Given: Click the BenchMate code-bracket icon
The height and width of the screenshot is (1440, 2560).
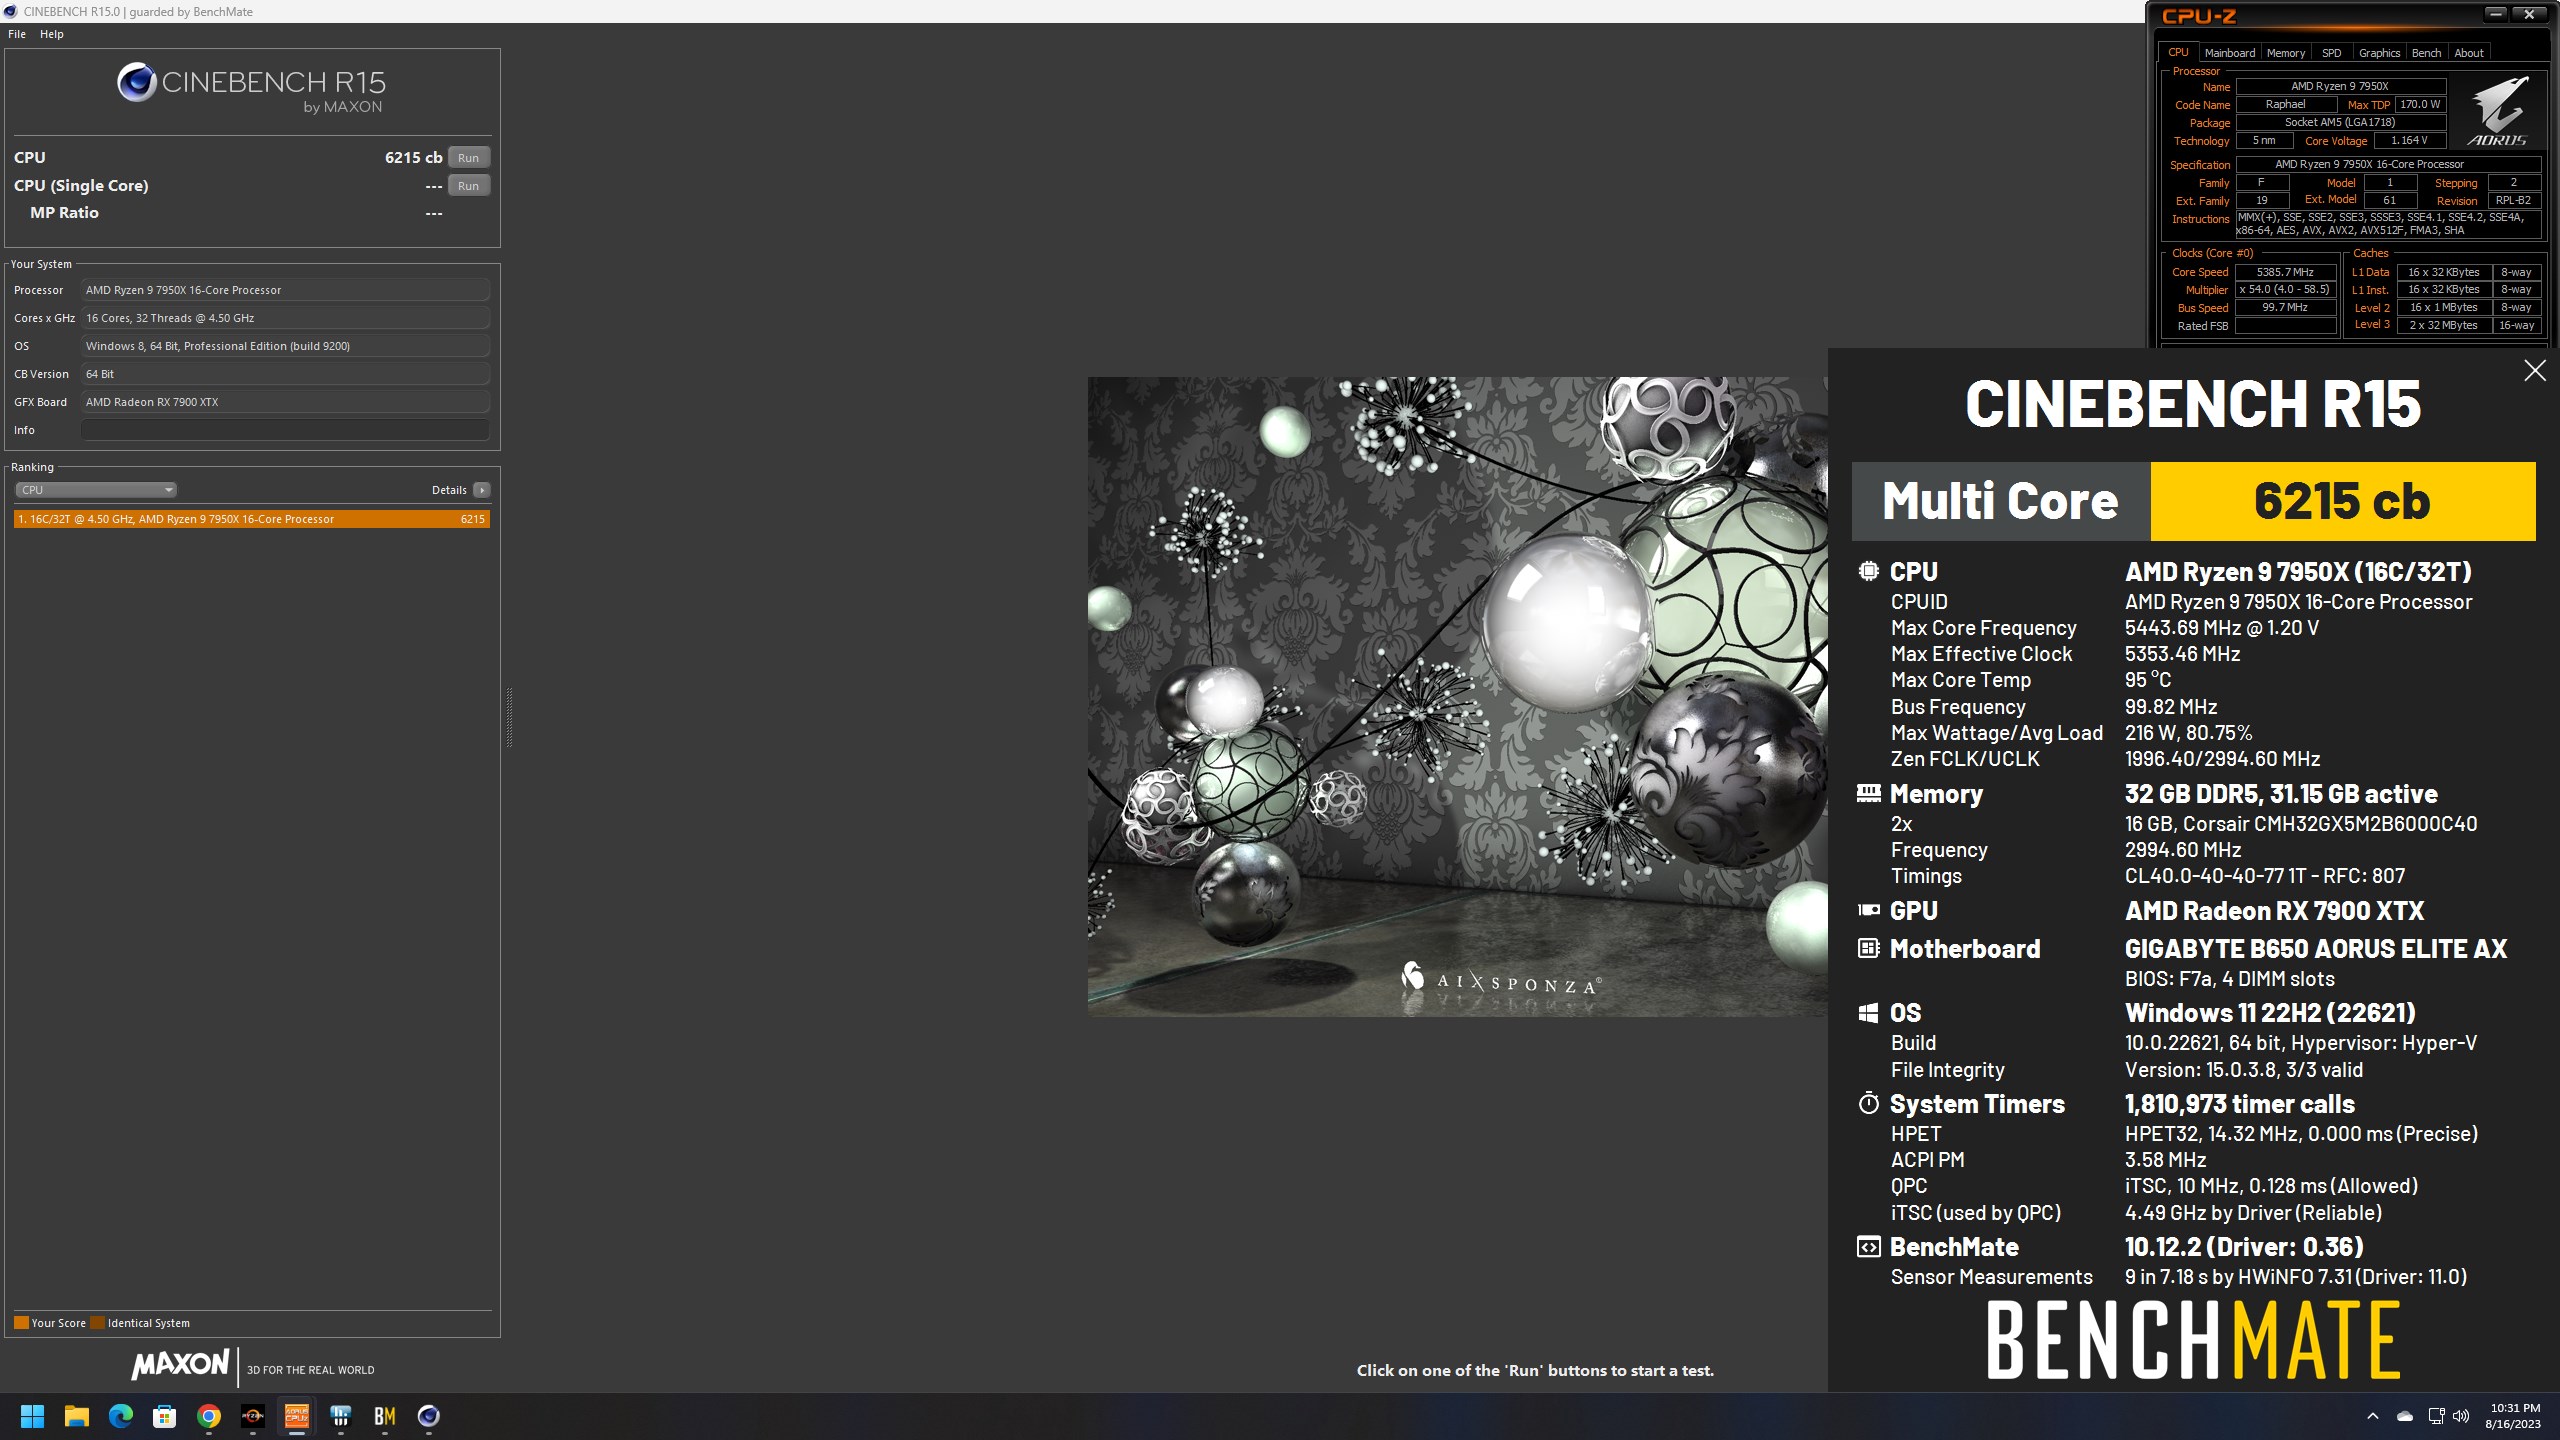Looking at the screenshot, I should pyautogui.click(x=1868, y=1247).
